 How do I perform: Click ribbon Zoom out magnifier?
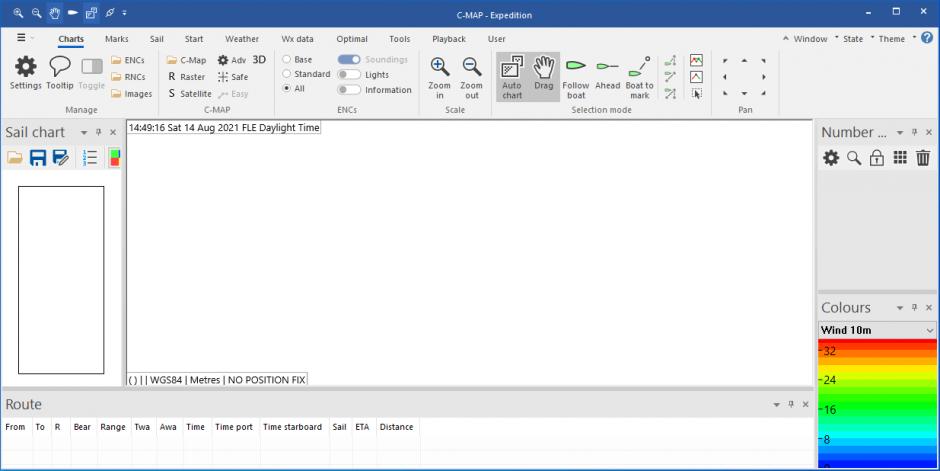point(472,77)
